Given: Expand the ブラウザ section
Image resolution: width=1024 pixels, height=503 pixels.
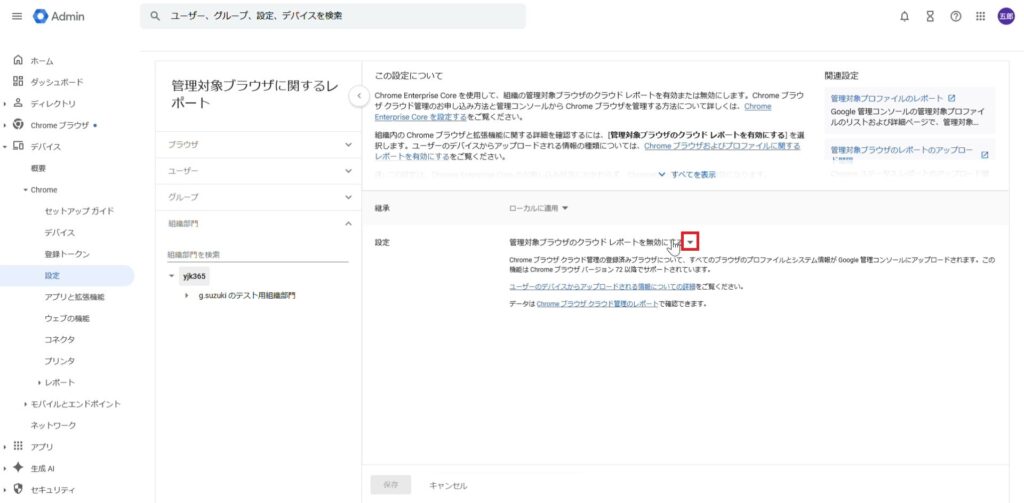Looking at the screenshot, I should point(258,145).
